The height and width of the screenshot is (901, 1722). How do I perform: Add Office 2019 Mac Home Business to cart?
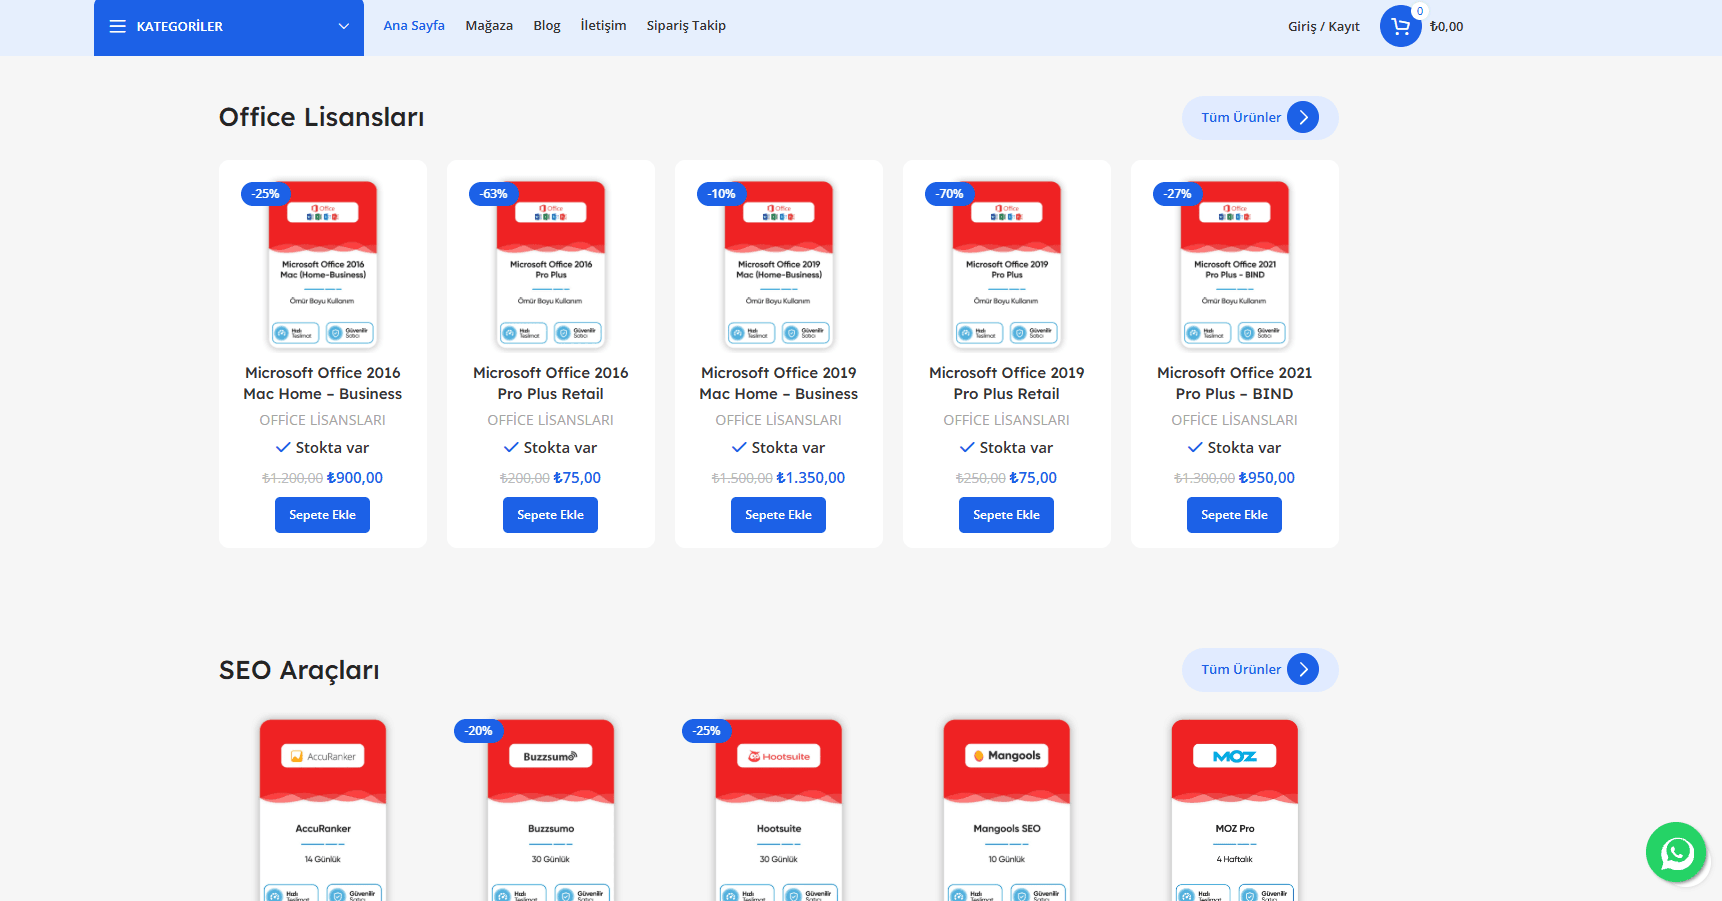coord(778,515)
